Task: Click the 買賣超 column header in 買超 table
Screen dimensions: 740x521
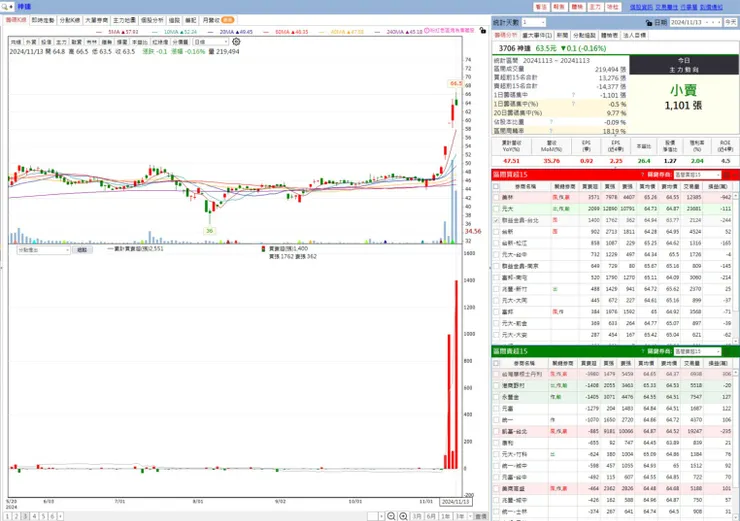Action: (589, 186)
